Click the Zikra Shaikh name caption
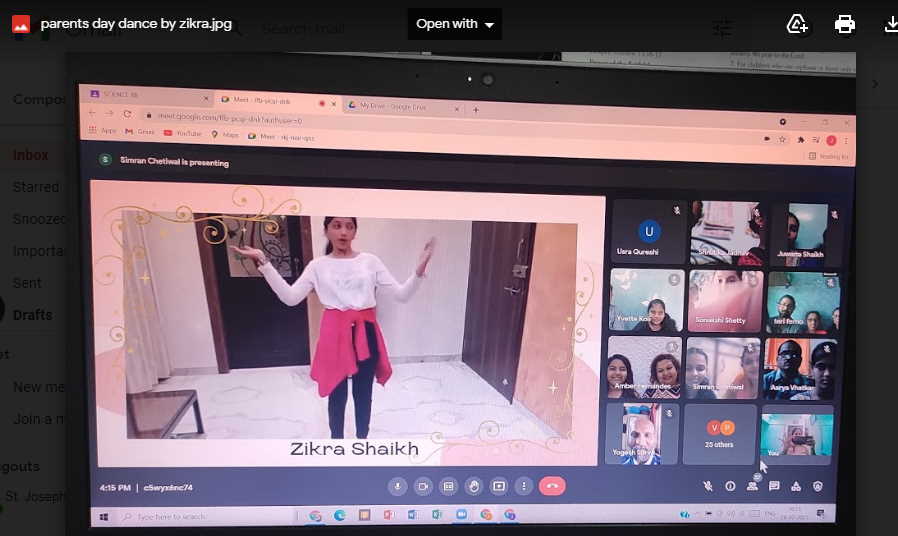 354,449
